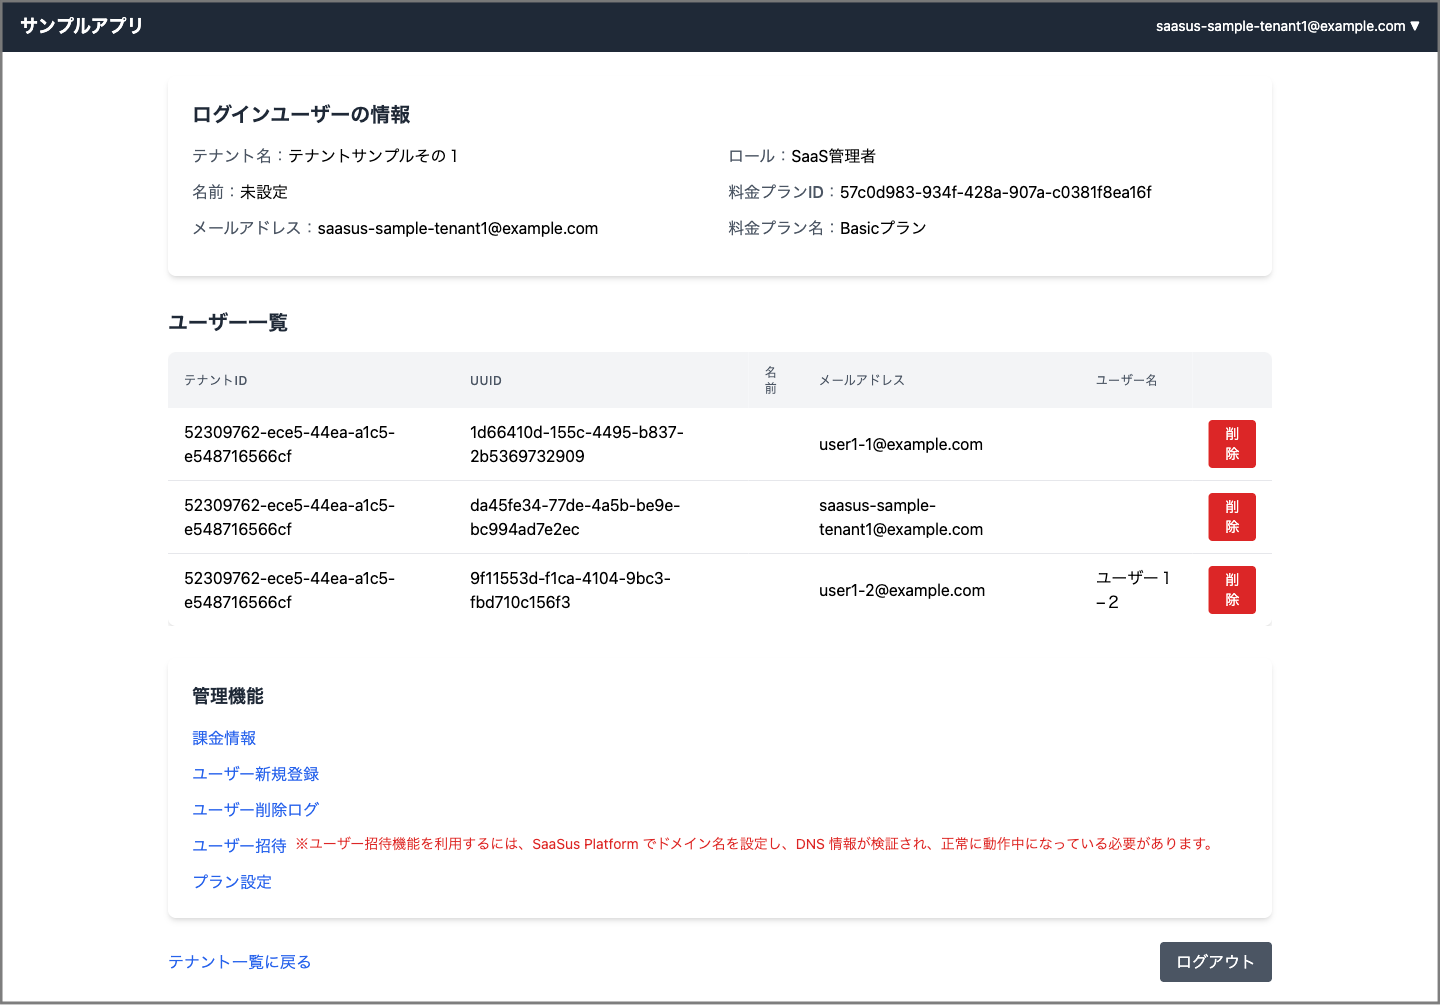
Task: Click the user1-2@example.com email cell
Action: (902, 590)
